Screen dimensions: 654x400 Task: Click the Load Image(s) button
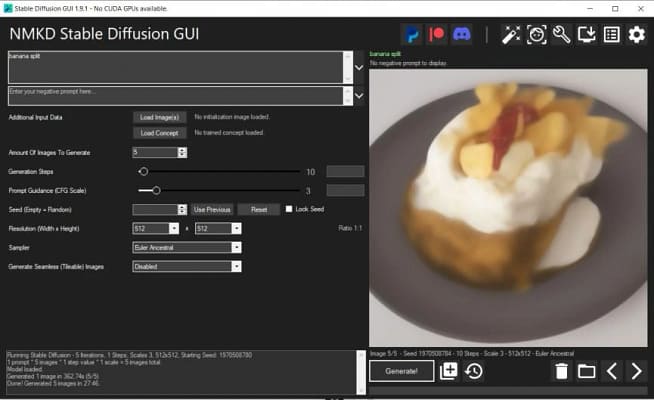[160, 117]
